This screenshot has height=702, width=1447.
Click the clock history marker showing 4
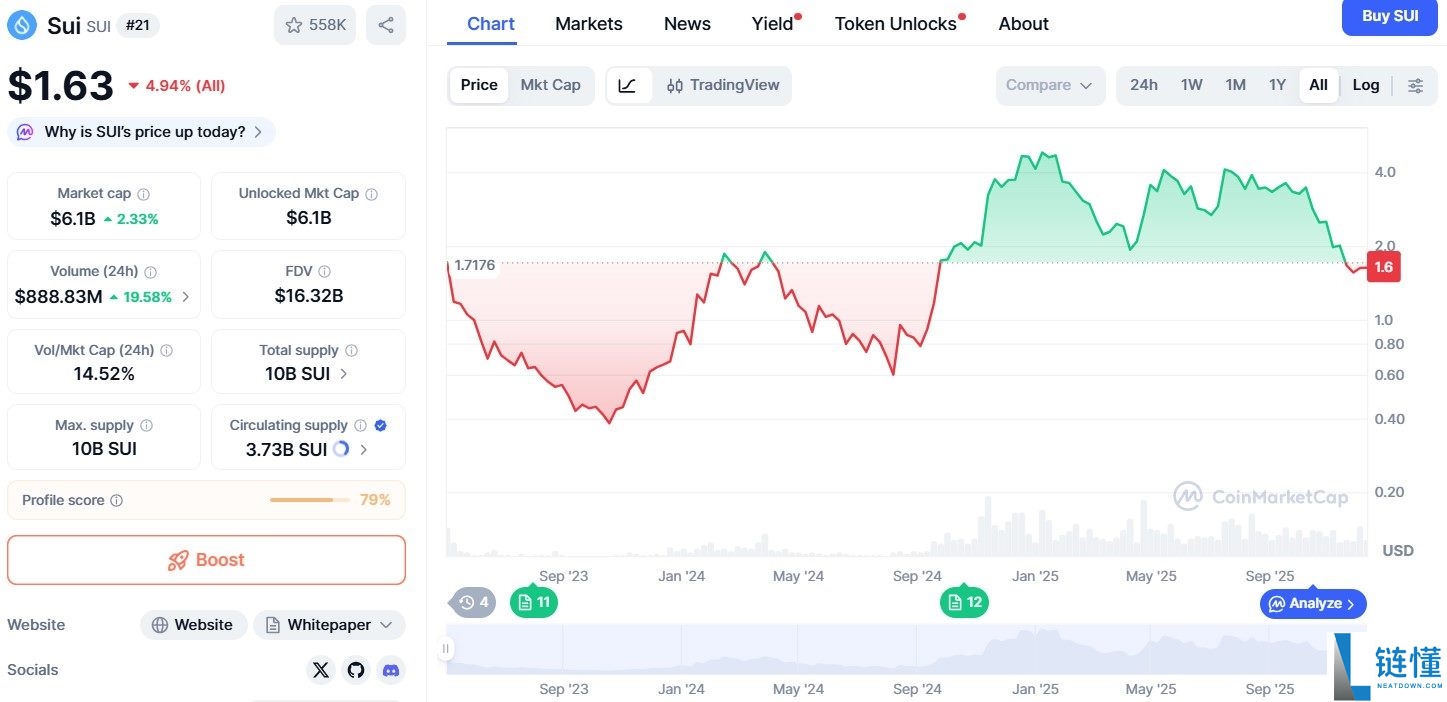pyautogui.click(x=471, y=602)
